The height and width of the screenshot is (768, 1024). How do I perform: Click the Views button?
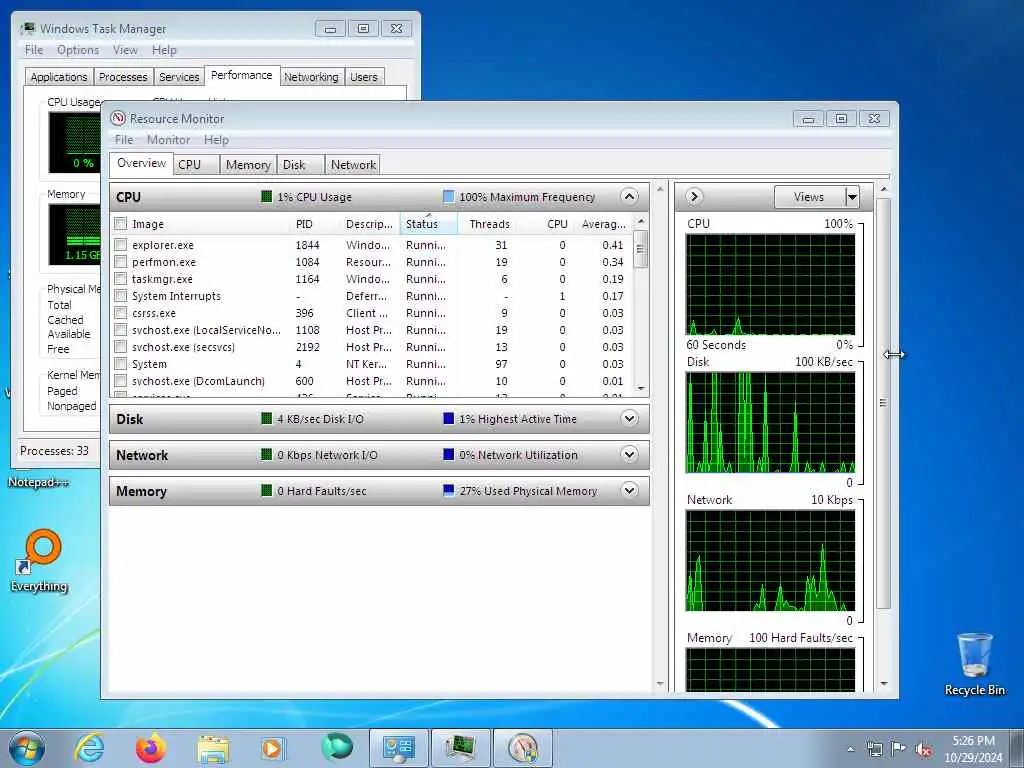[x=809, y=197]
